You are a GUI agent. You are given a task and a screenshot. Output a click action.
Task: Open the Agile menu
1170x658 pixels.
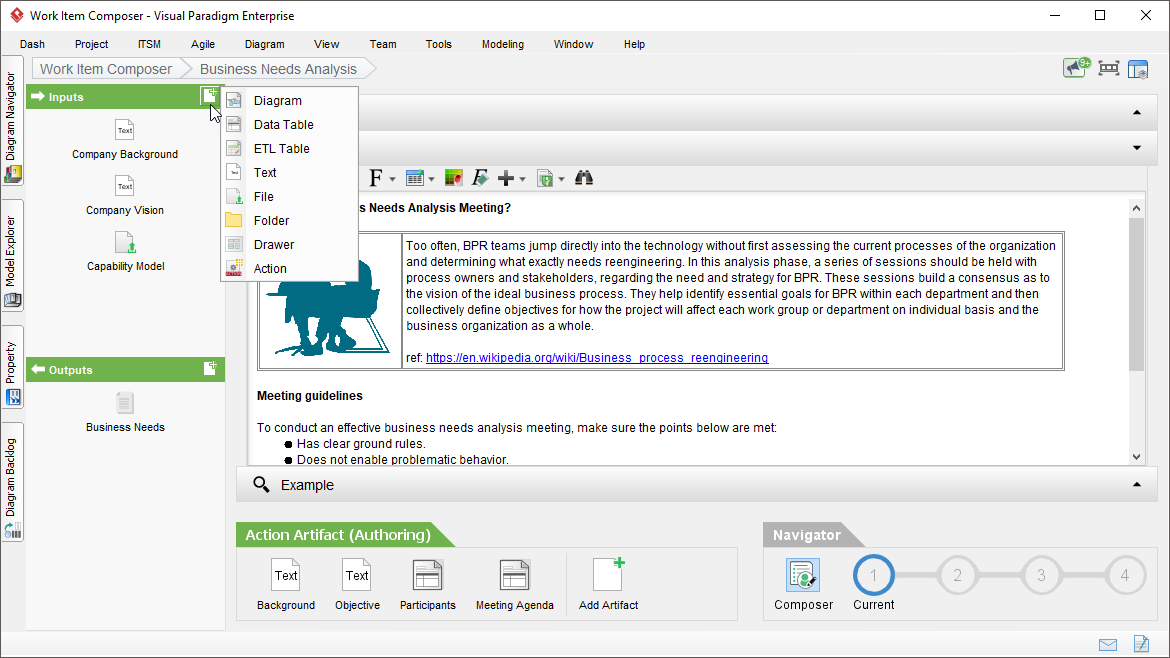pyautogui.click(x=202, y=44)
